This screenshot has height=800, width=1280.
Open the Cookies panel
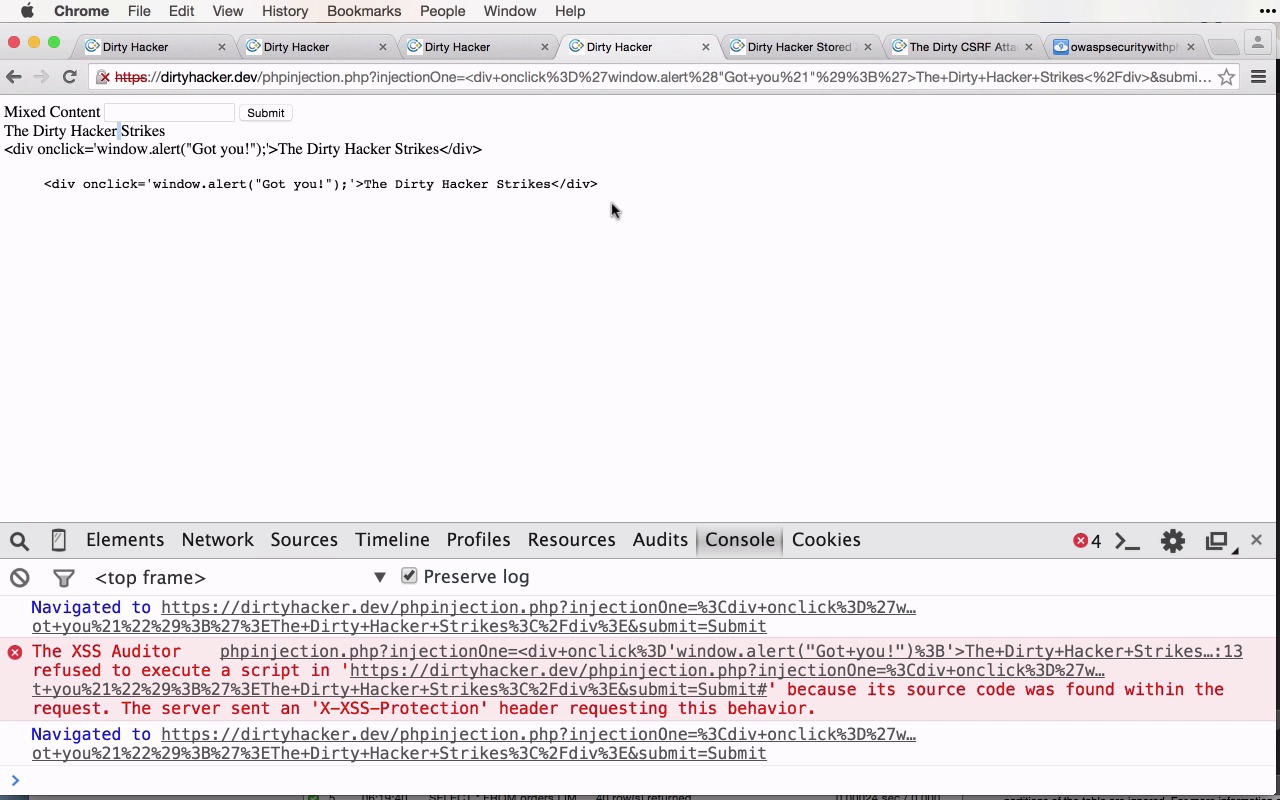tap(826, 540)
